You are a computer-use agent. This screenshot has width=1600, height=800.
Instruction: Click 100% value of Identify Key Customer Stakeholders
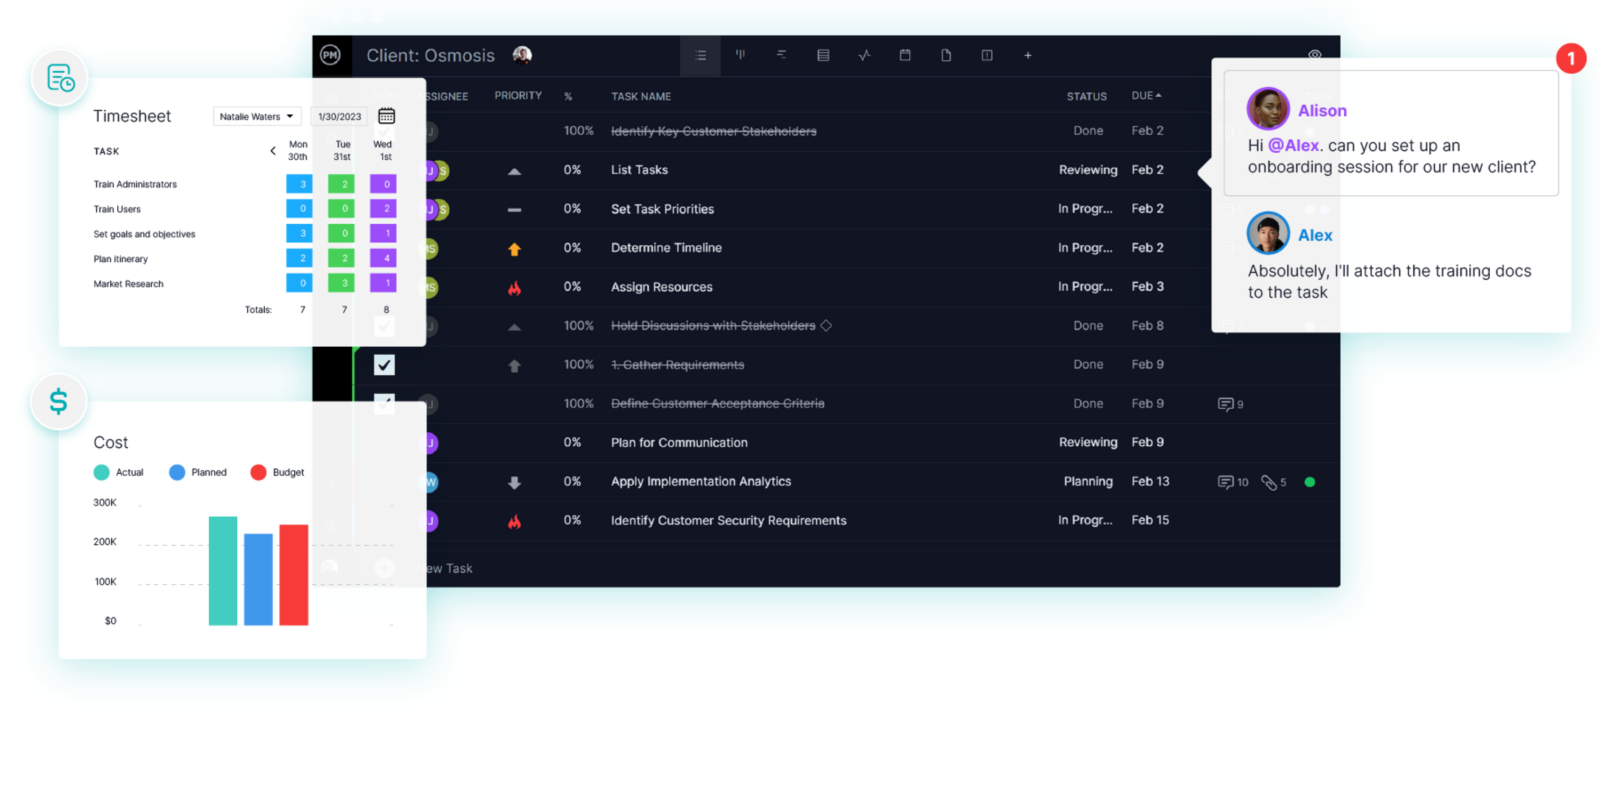click(x=578, y=131)
